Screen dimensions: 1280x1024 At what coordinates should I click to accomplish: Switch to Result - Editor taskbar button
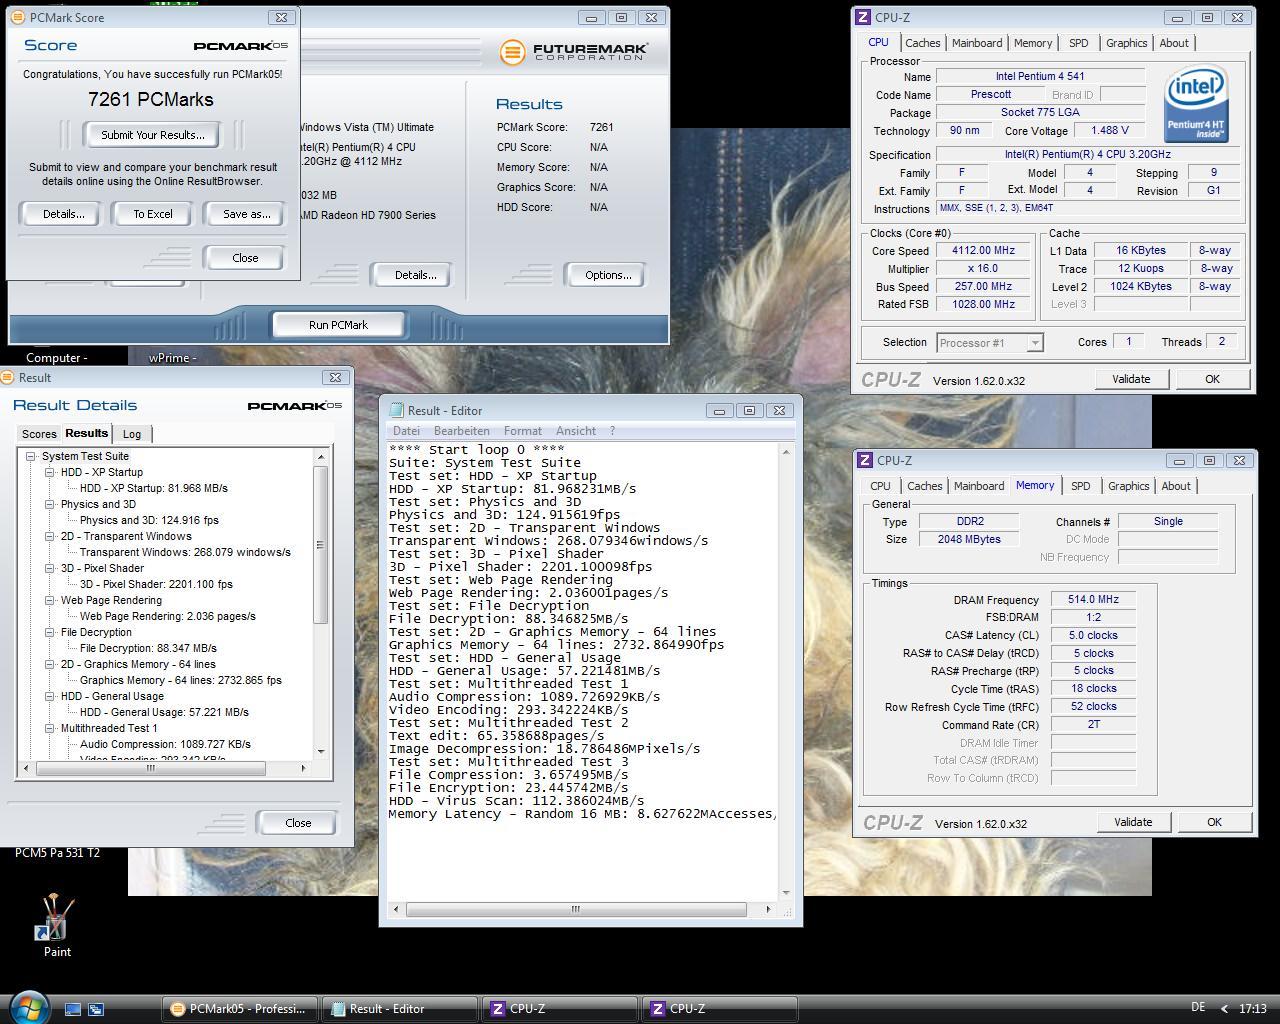400,1009
